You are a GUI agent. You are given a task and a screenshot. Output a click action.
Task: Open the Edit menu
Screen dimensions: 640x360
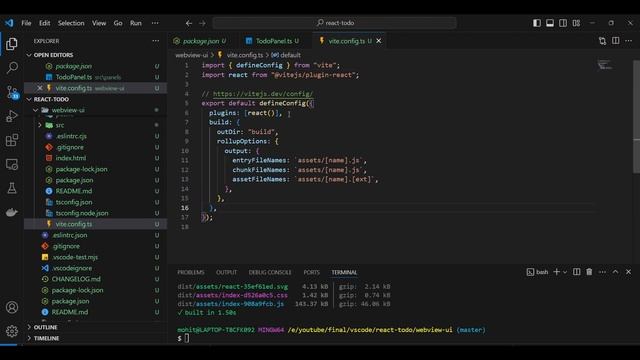point(44,23)
